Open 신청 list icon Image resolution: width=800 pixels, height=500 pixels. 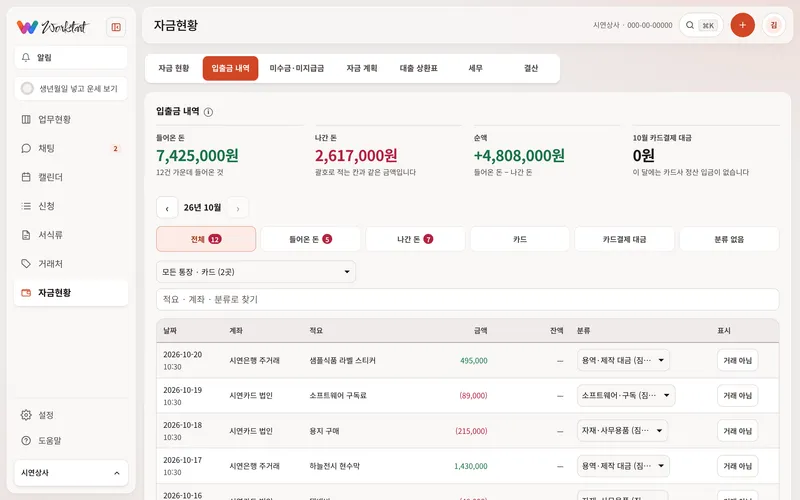tap(26, 206)
